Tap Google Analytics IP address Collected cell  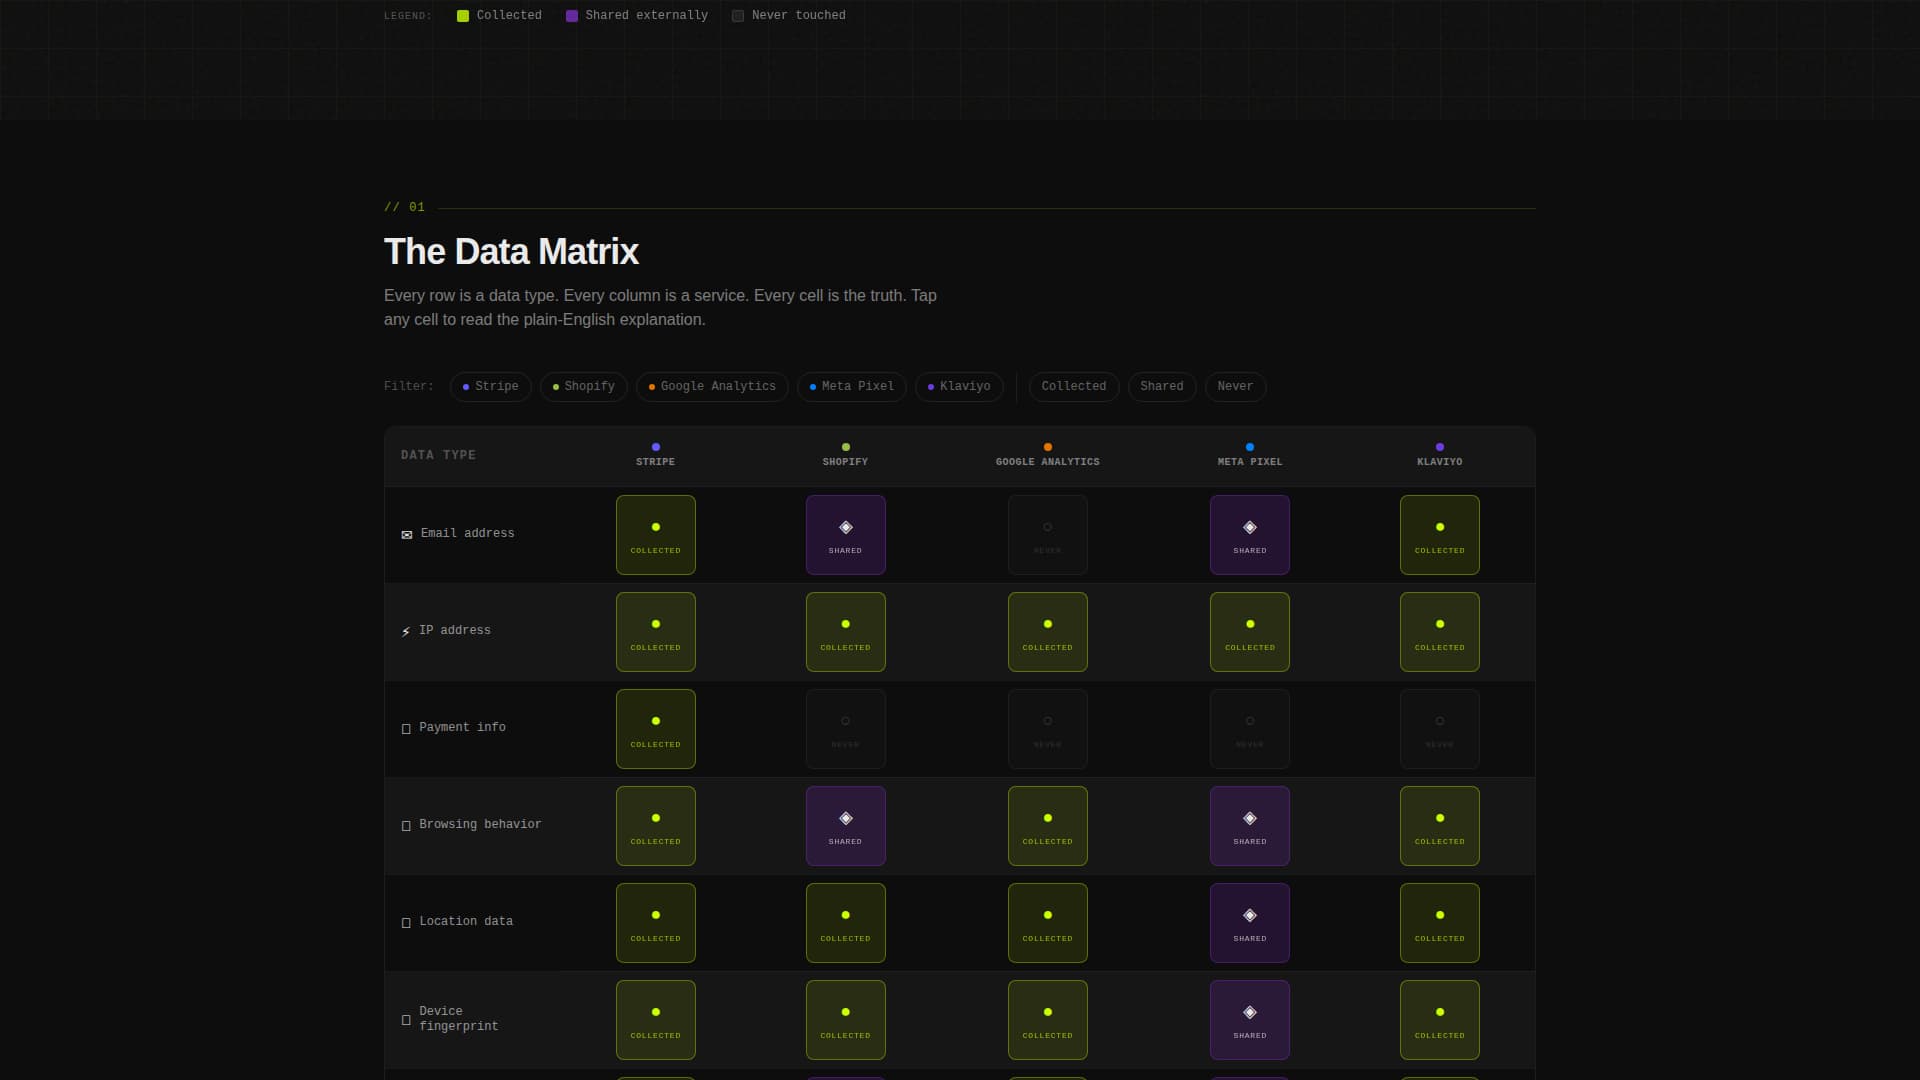tap(1047, 632)
